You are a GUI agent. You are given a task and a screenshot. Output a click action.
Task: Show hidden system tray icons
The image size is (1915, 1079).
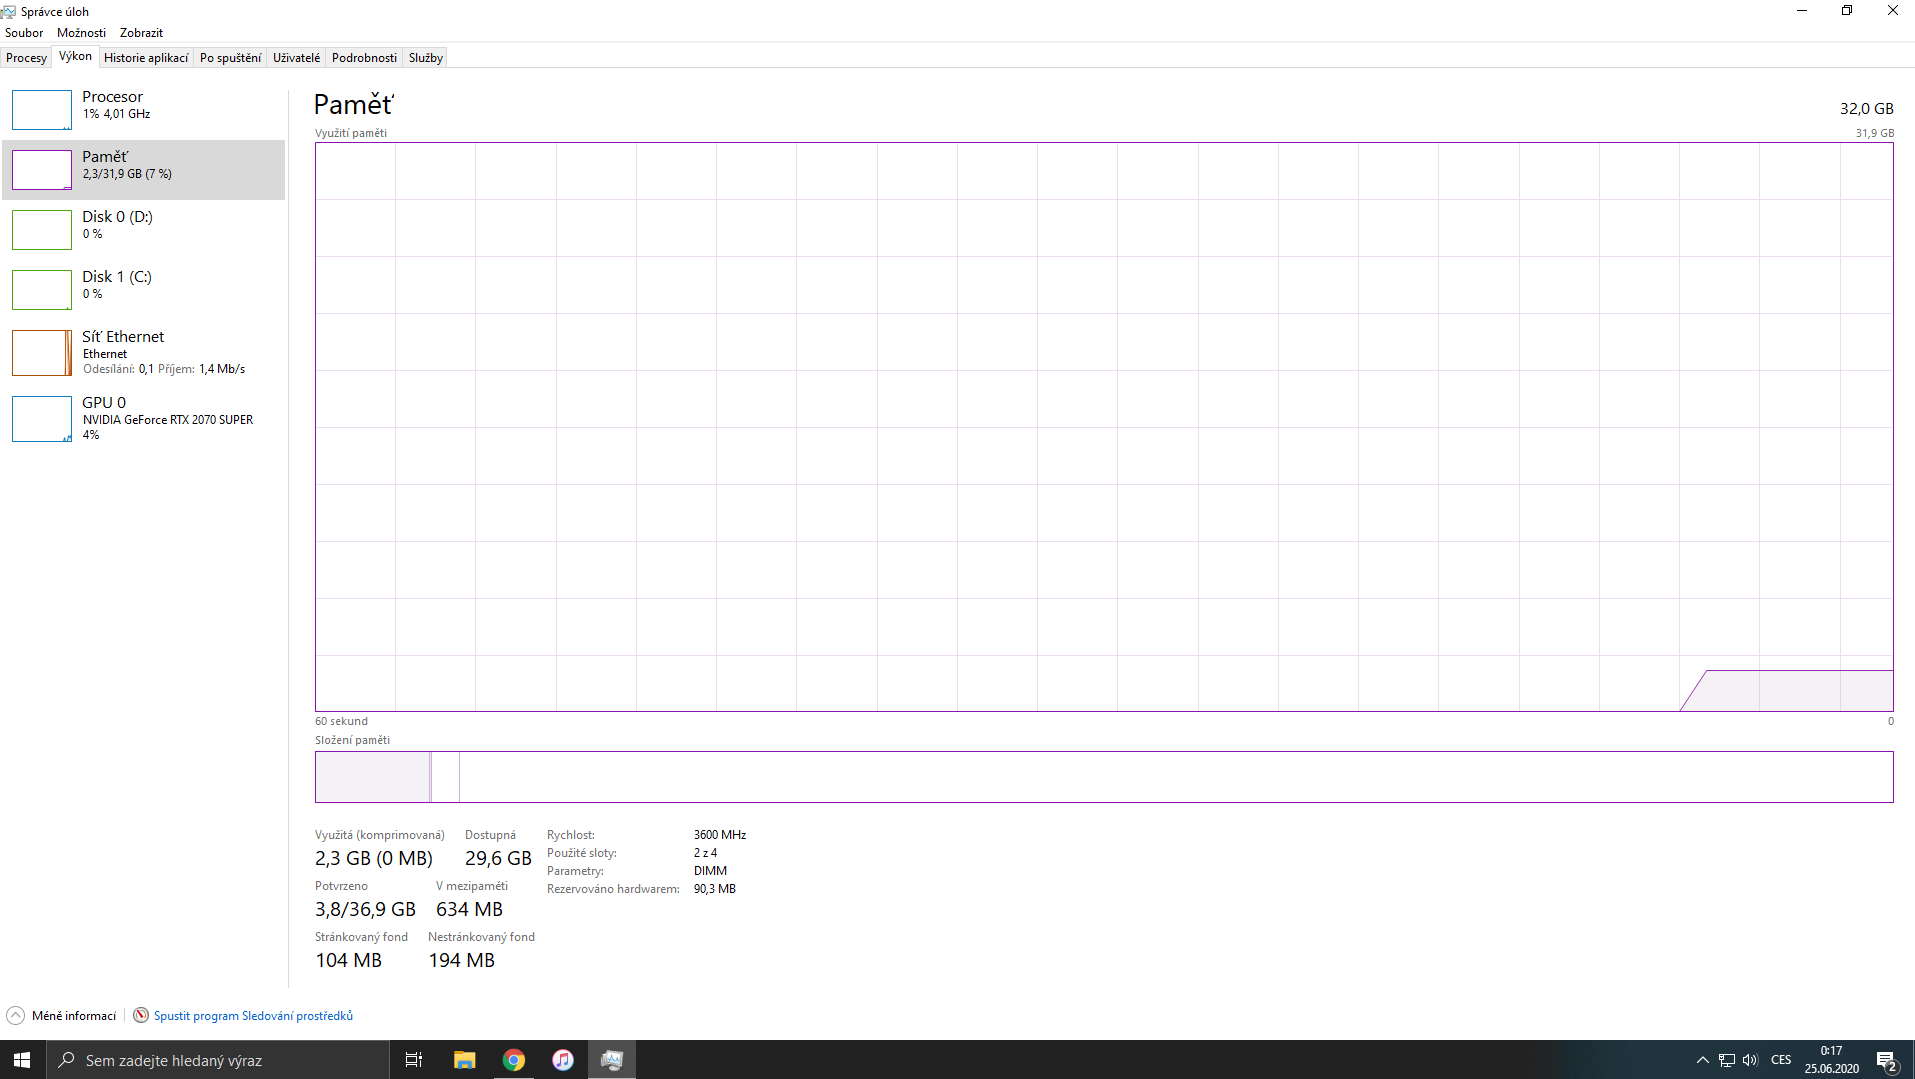click(1702, 1060)
